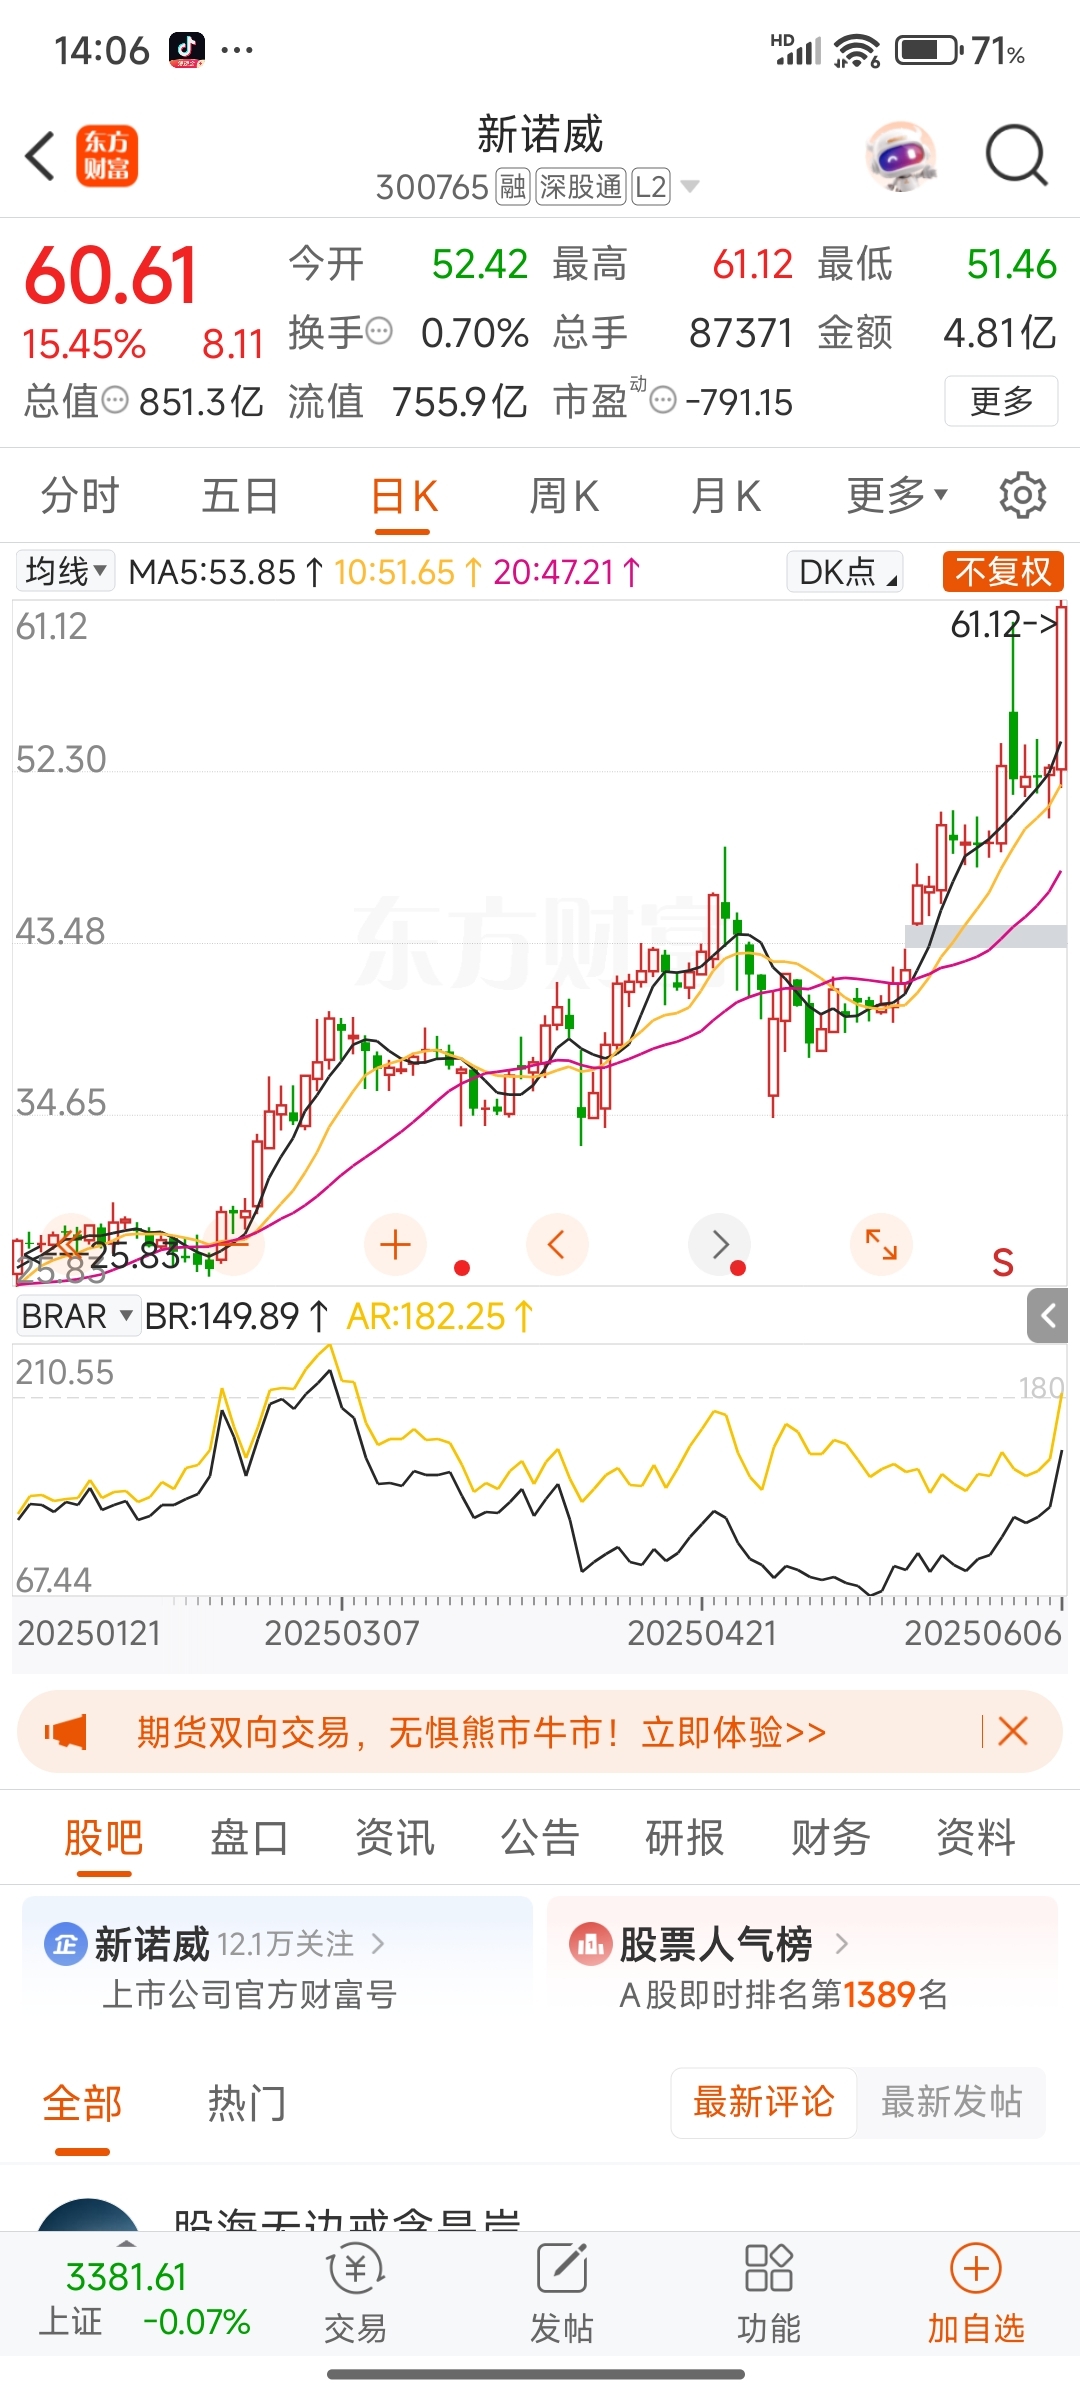Open chart settings gear icon
Viewport: 1080px width, 2400px height.
pos(1023,495)
